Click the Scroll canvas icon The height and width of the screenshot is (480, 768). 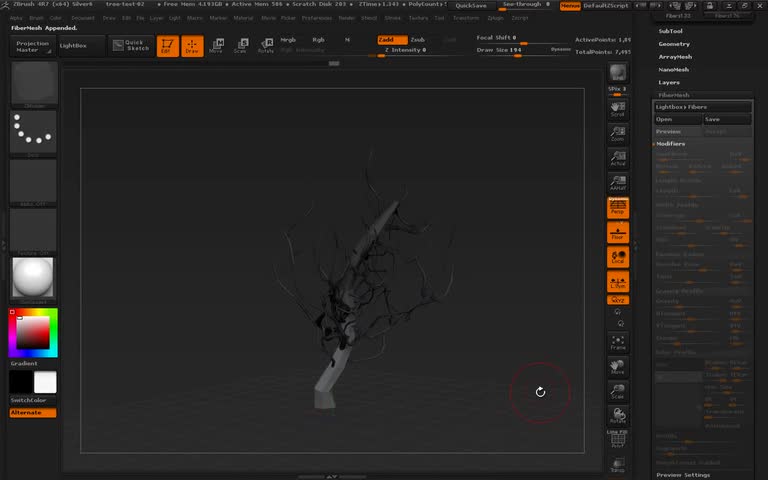point(618,108)
